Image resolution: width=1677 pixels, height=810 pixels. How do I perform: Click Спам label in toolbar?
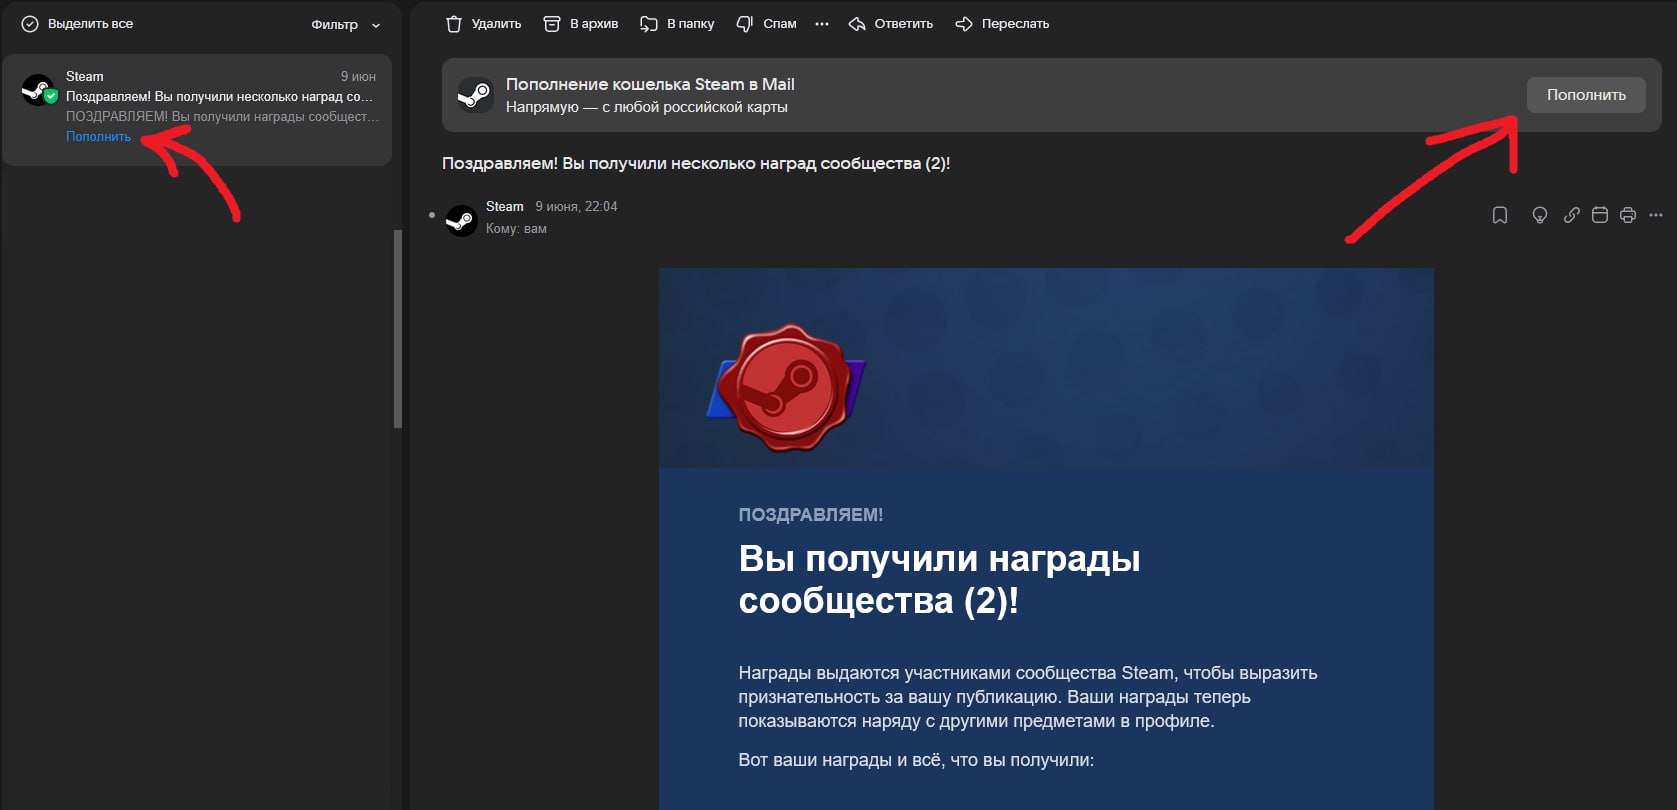pos(780,24)
